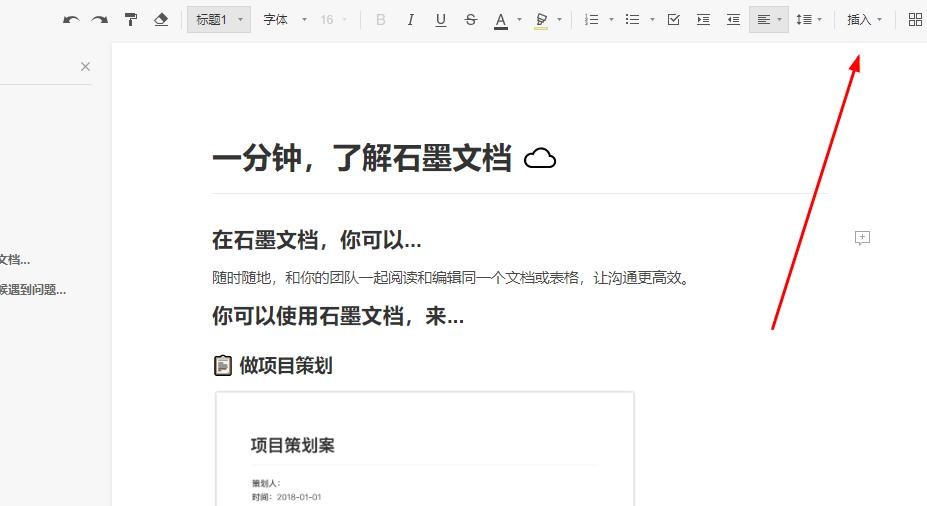Open the font size 16 dropdown

click(333, 20)
